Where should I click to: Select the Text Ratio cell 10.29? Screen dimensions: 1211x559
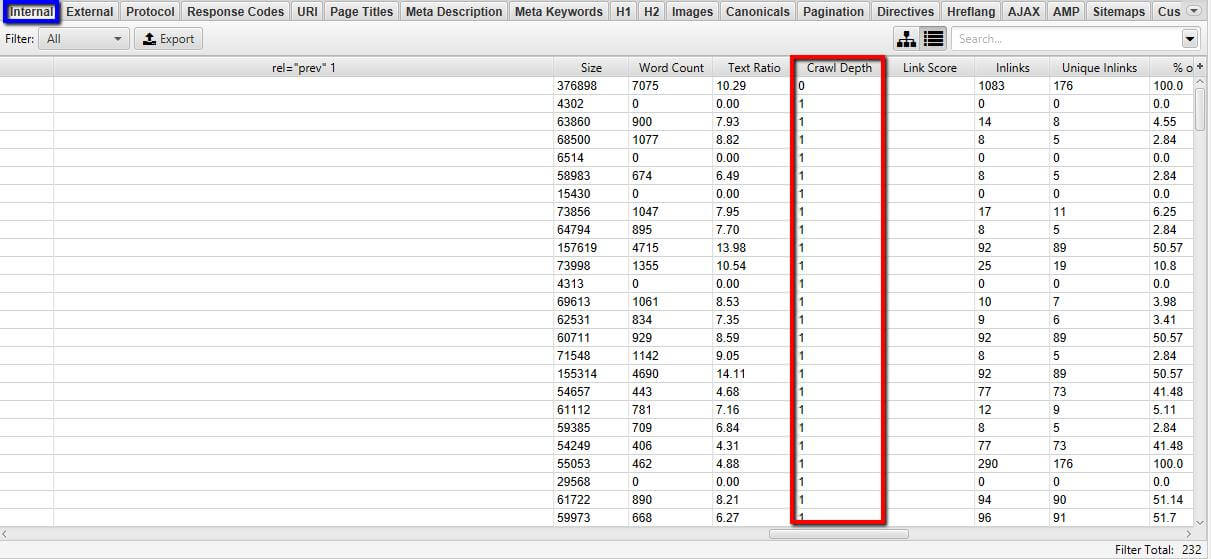pyautogui.click(x=754, y=86)
